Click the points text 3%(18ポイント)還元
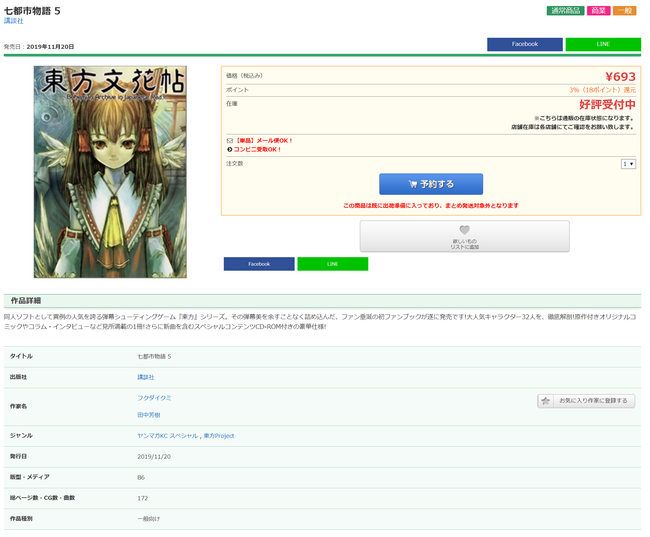The image size is (650, 537). pos(602,90)
